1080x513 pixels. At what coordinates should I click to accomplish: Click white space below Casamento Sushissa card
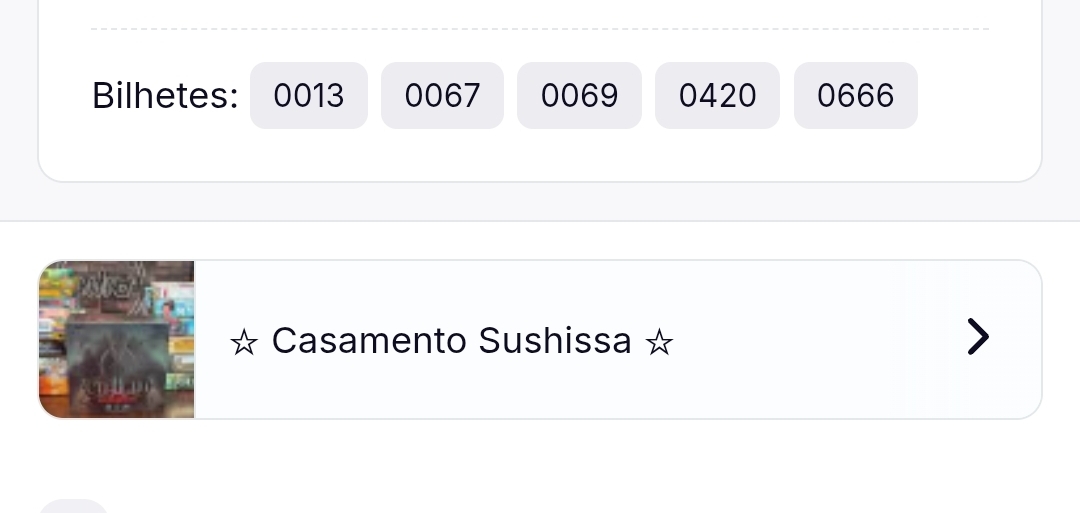(x=540, y=460)
